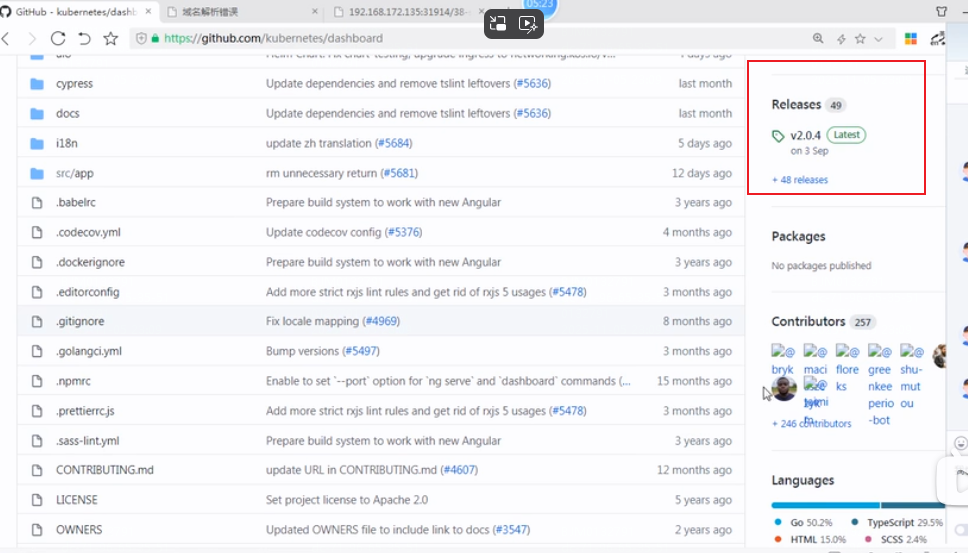Click the screen capture overlay icon
The width and height of the screenshot is (968, 553).
coord(498,24)
